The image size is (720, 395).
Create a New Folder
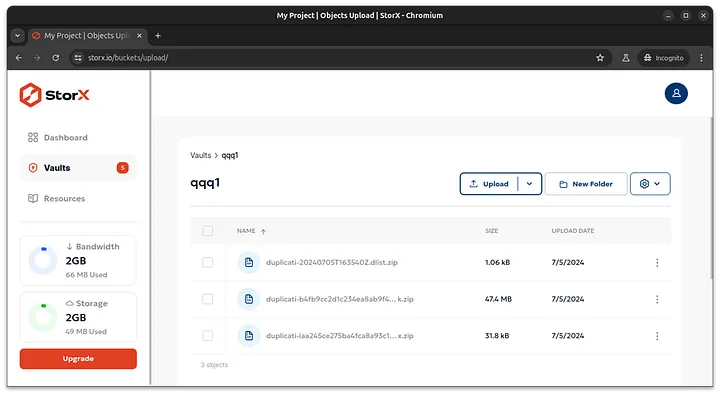[586, 184]
